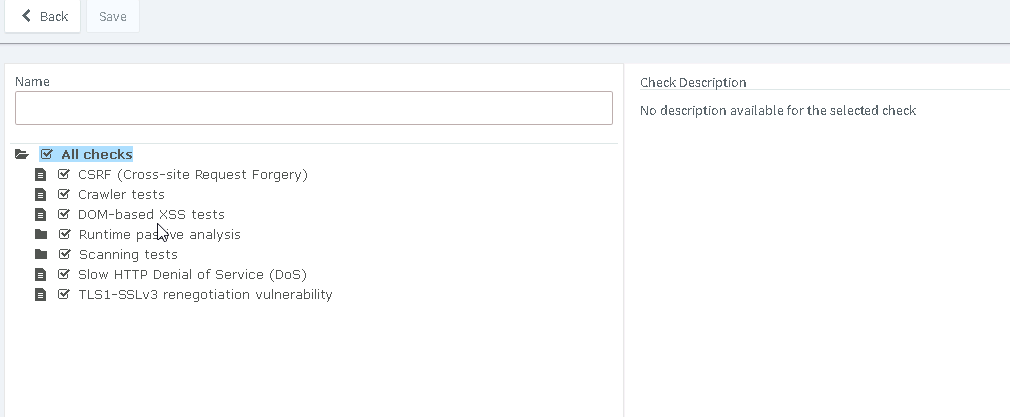This screenshot has width=1010, height=417.
Task: Toggle the DOM-based XSS tests checkbox
Action: (64, 215)
